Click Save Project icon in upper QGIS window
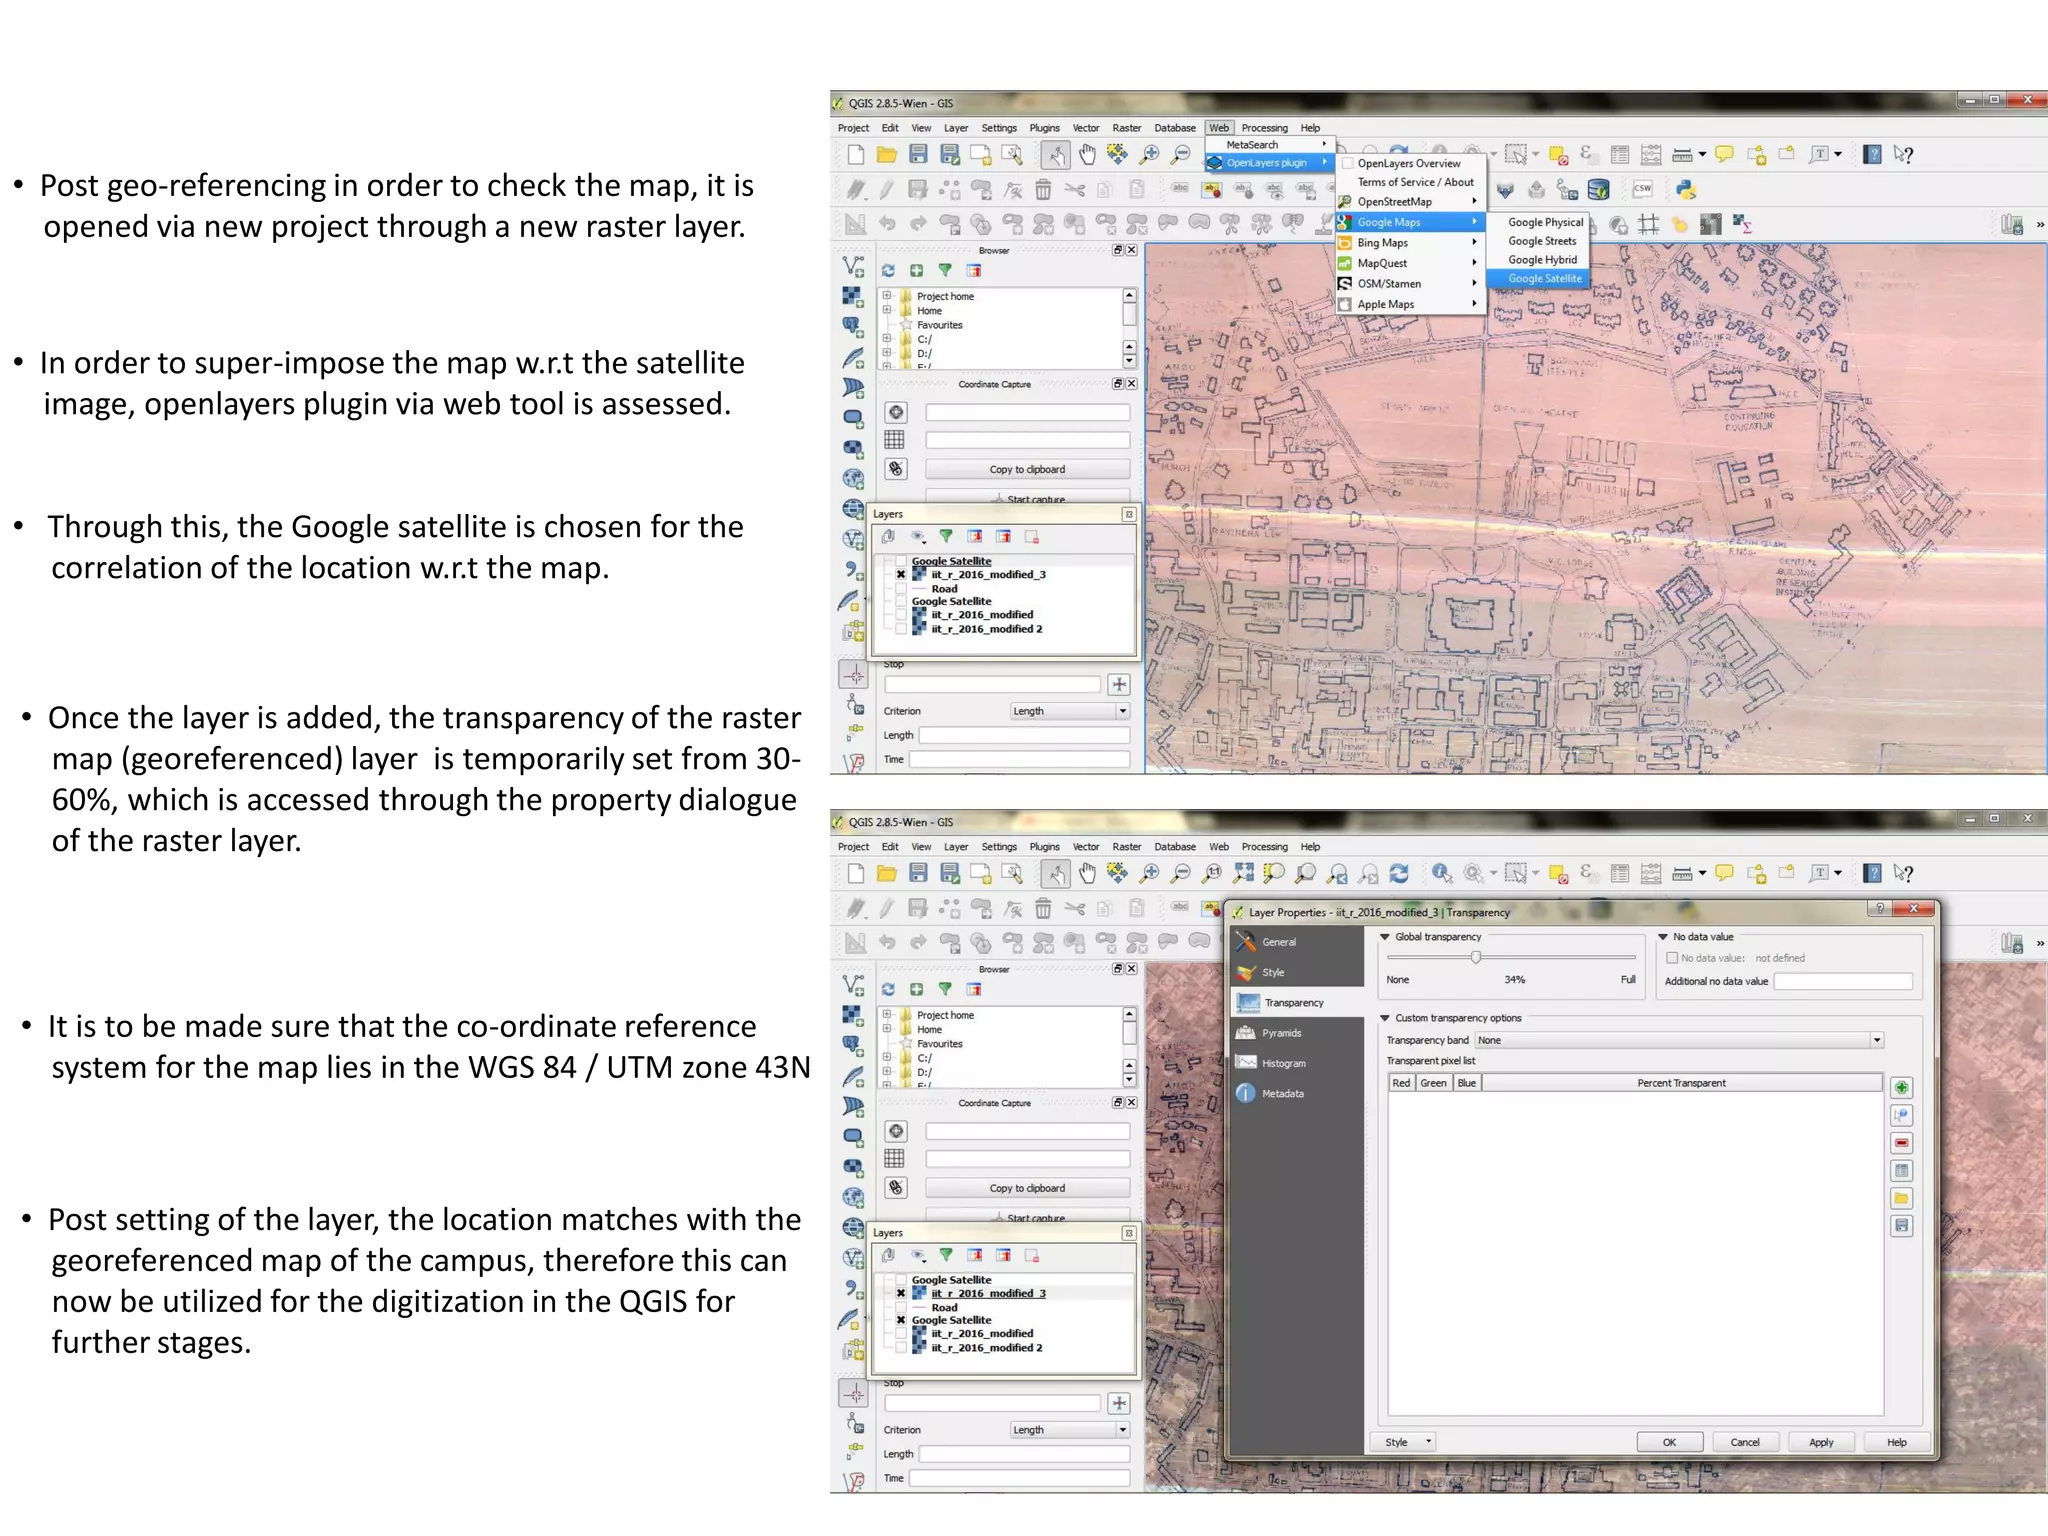Viewport: 2048px width, 1536px height. (918, 154)
